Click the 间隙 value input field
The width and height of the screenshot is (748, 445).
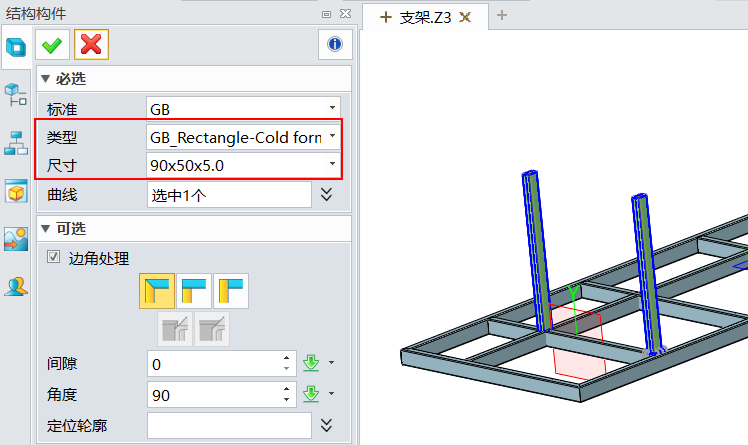pyautogui.click(x=214, y=364)
